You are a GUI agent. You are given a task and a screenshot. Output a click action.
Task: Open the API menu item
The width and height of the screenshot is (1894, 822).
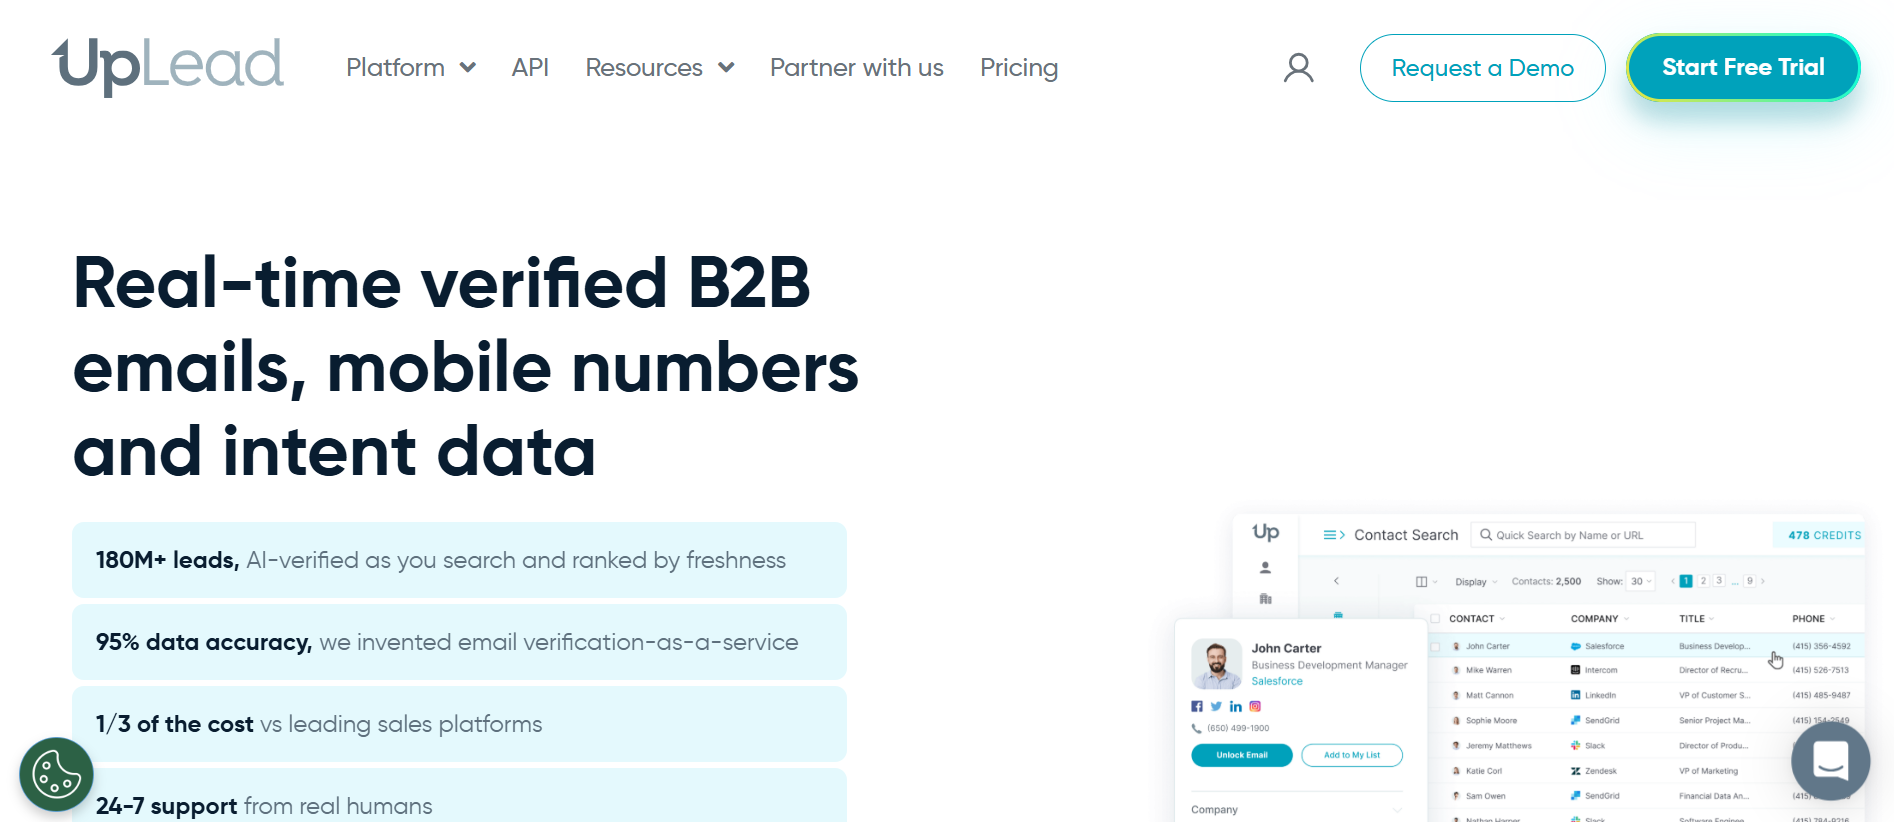530,68
